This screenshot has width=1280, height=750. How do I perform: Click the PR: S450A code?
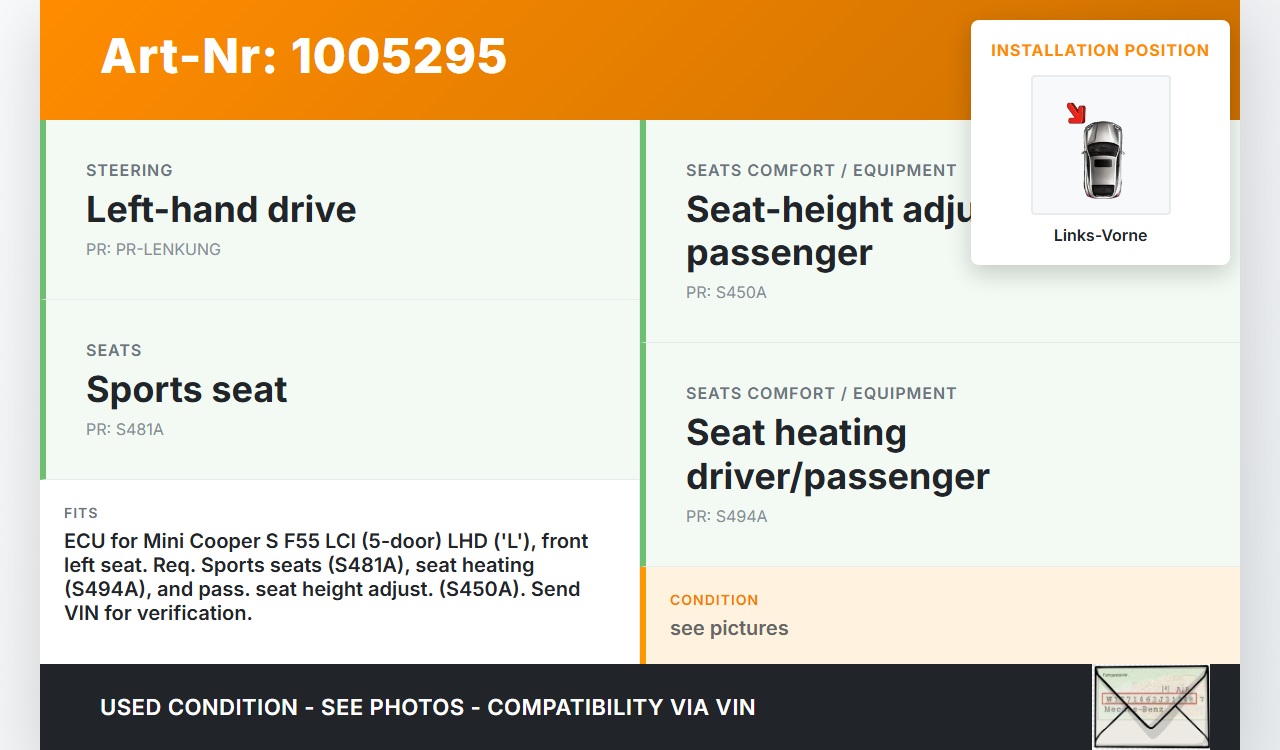[726, 293]
